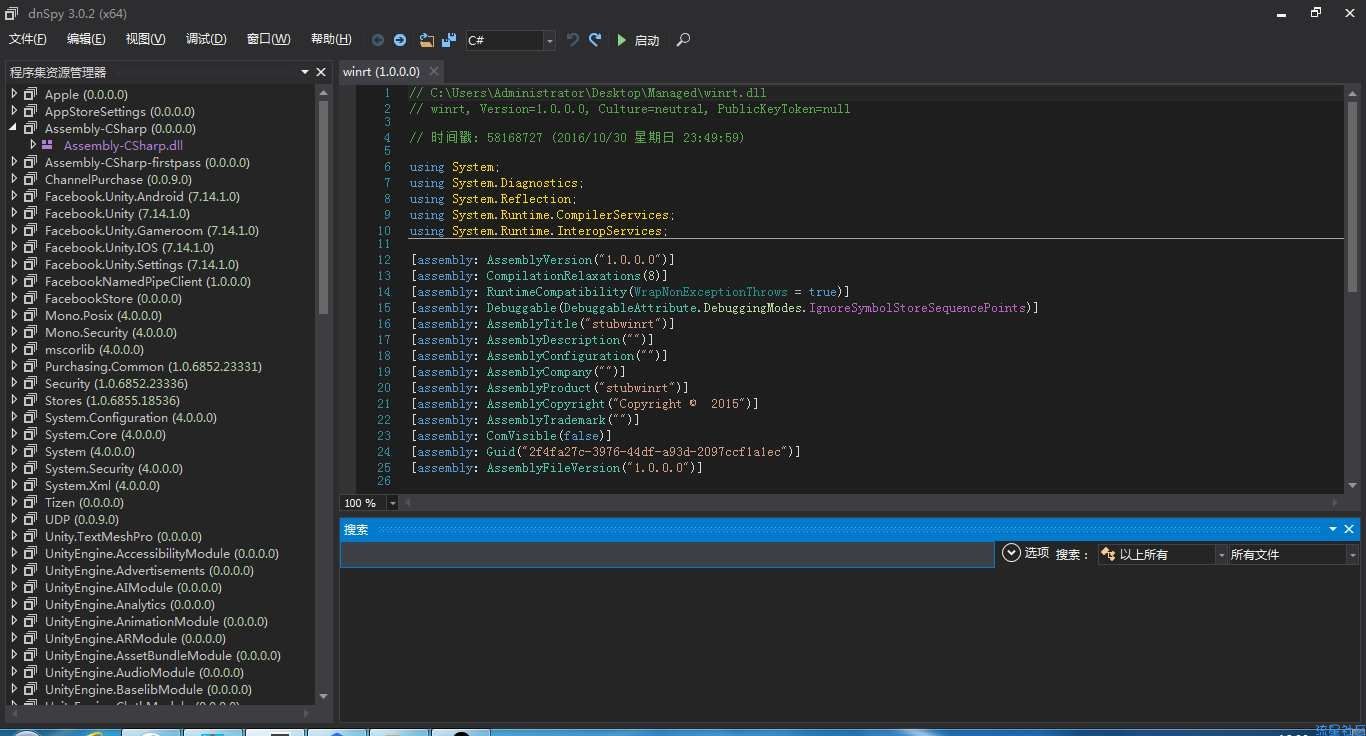Select Unity.TextMeshPro (0.0.0.0) assembly

[123, 536]
